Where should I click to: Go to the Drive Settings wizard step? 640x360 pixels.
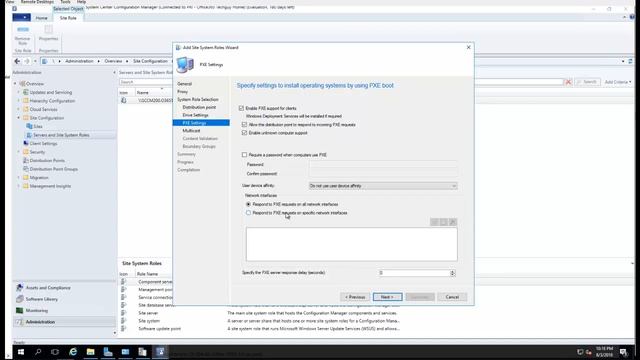click(x=196, y=115)
